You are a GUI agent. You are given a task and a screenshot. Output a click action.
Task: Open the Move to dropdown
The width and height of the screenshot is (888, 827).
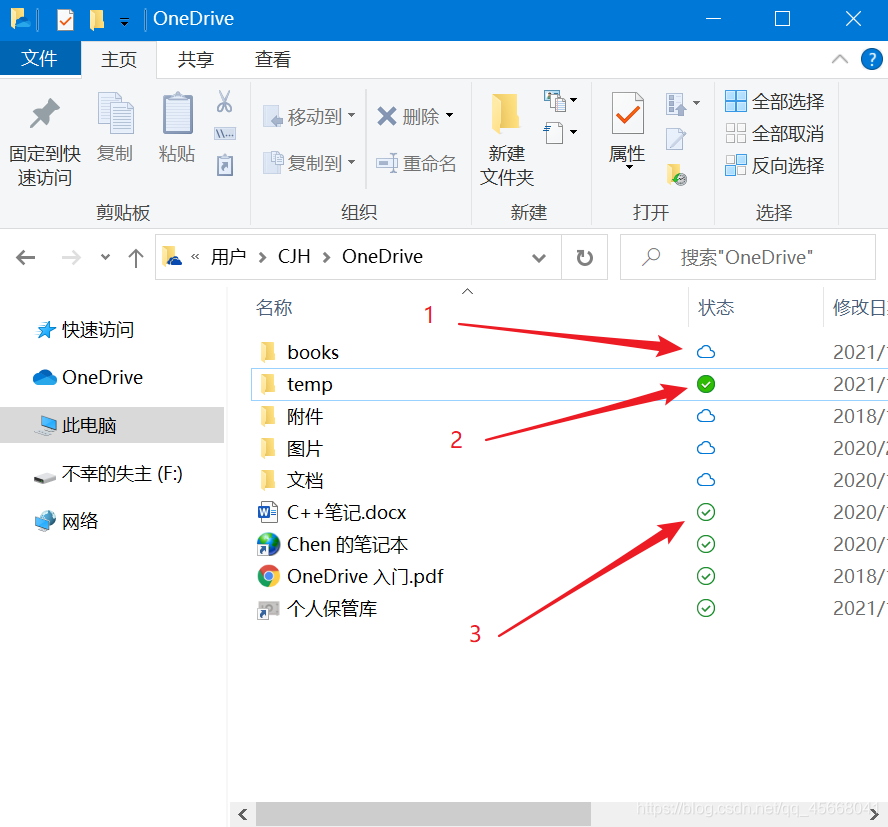(x=309, y=116)
